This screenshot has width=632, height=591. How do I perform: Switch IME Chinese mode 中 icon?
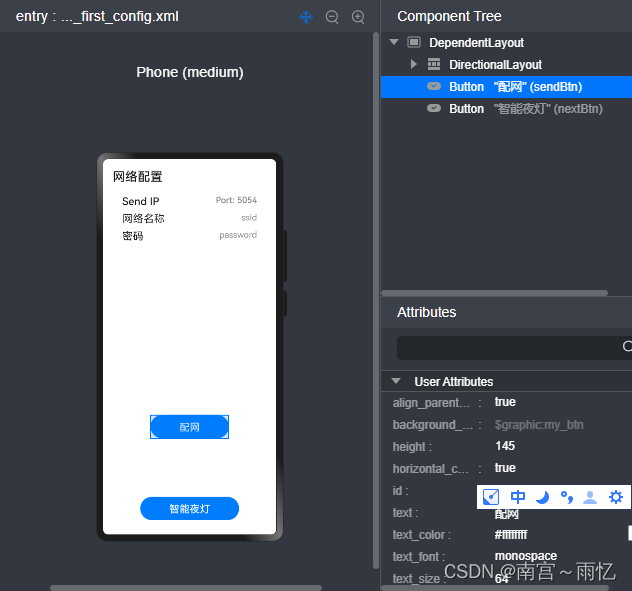518,497
